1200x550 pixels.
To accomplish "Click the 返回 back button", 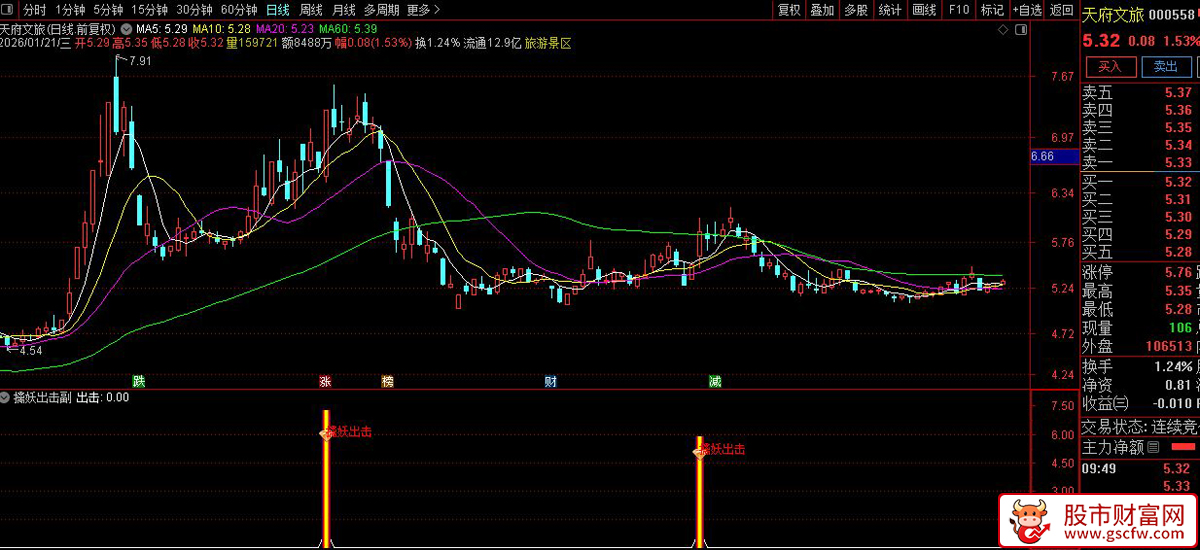I will click(1061, 10).
